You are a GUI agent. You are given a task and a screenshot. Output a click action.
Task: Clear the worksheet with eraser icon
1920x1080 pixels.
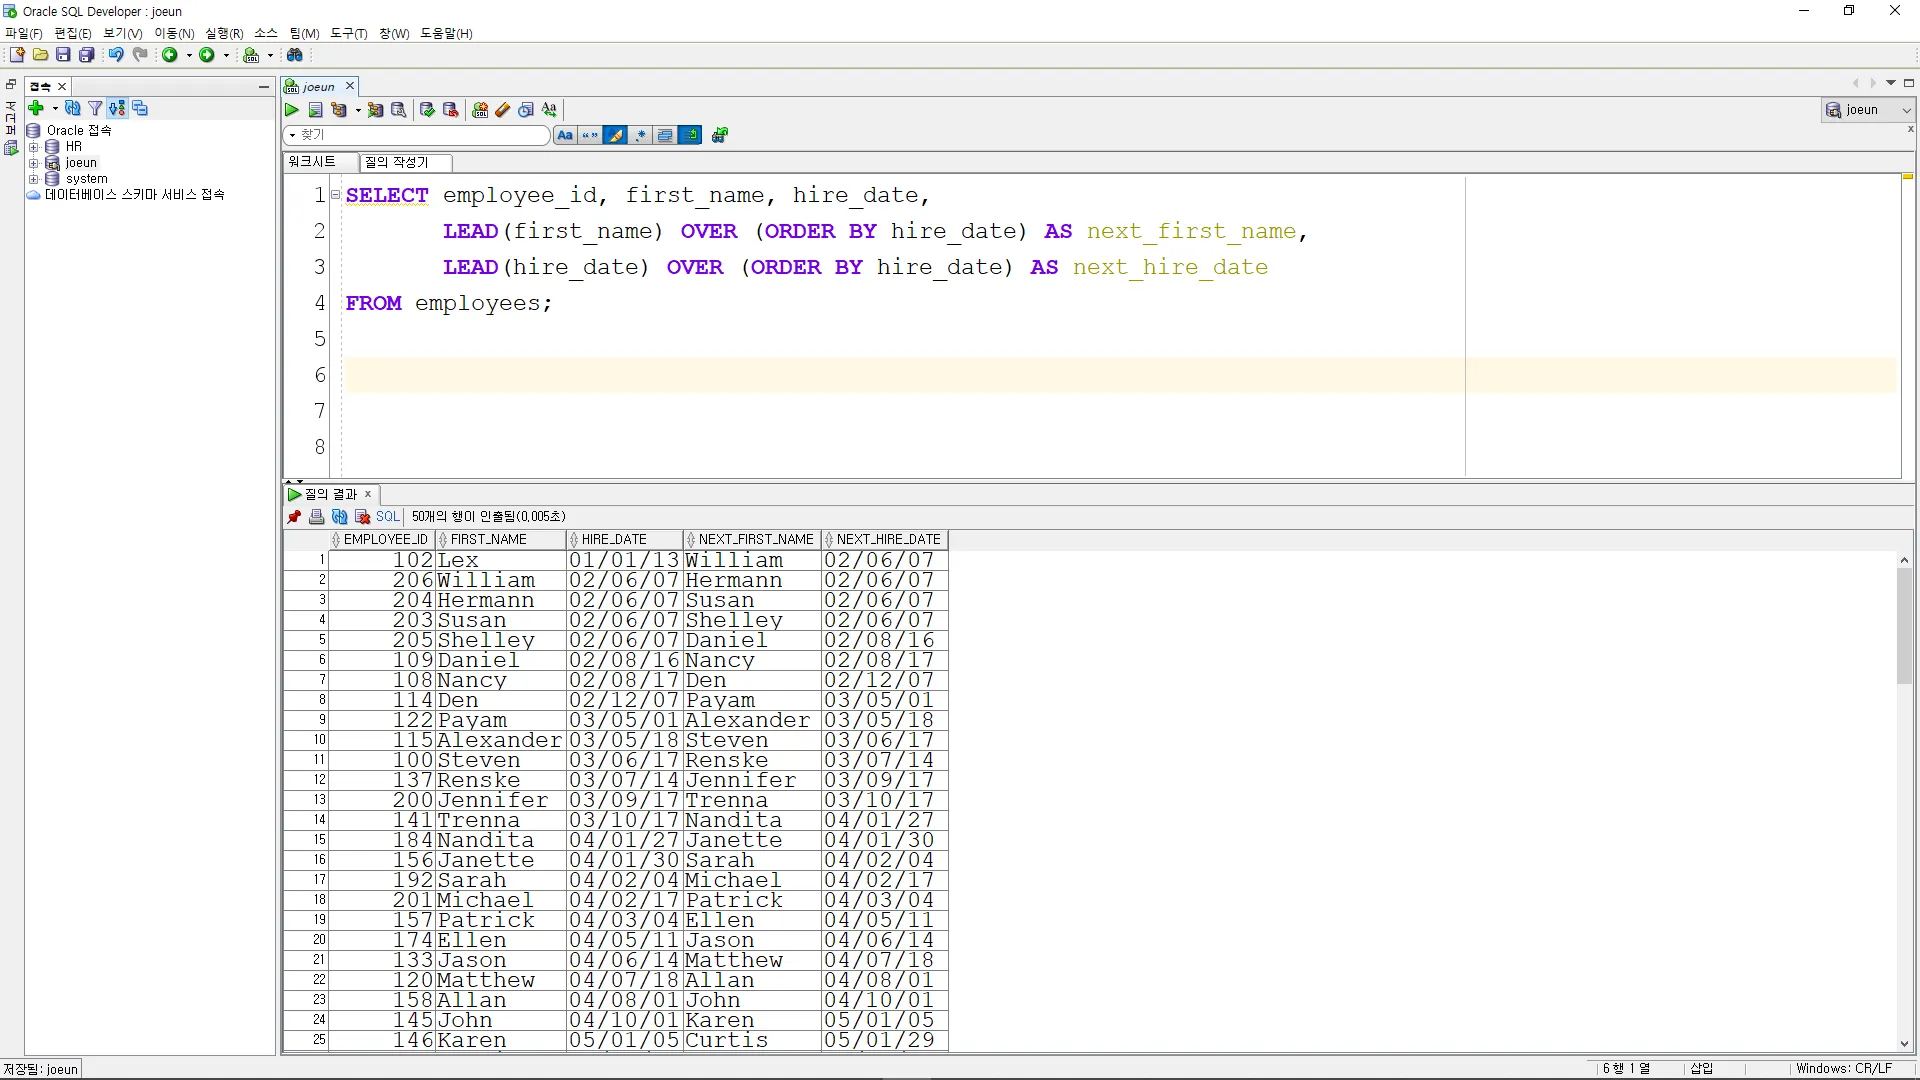[503, 110]
